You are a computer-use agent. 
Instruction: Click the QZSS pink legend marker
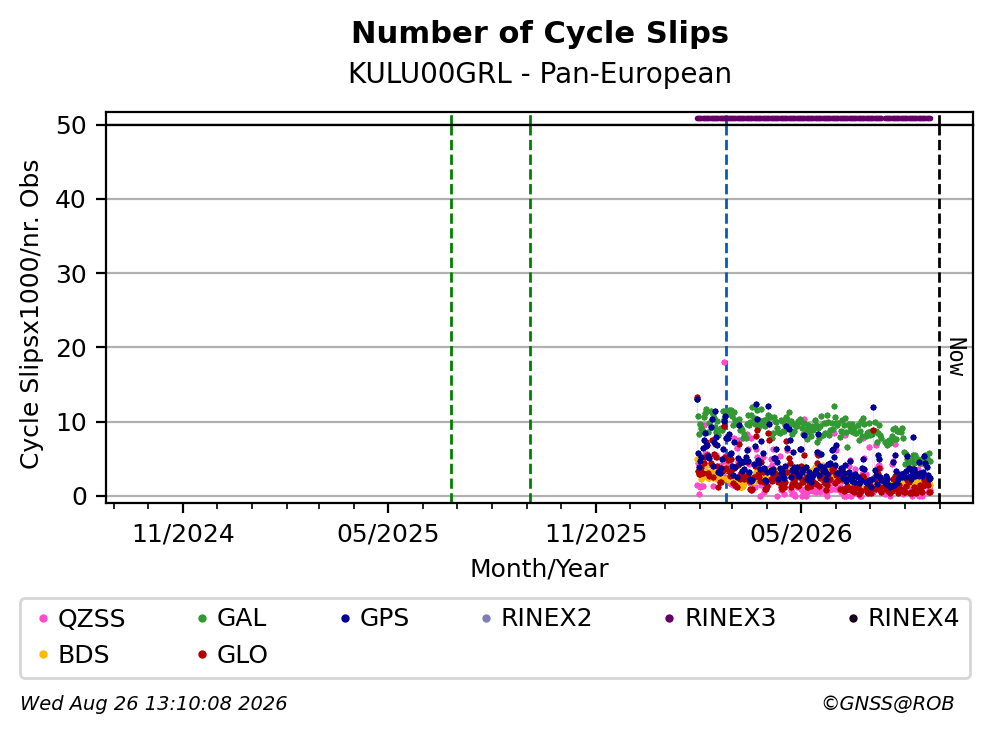pyautogui.click(x=43, y=619)
